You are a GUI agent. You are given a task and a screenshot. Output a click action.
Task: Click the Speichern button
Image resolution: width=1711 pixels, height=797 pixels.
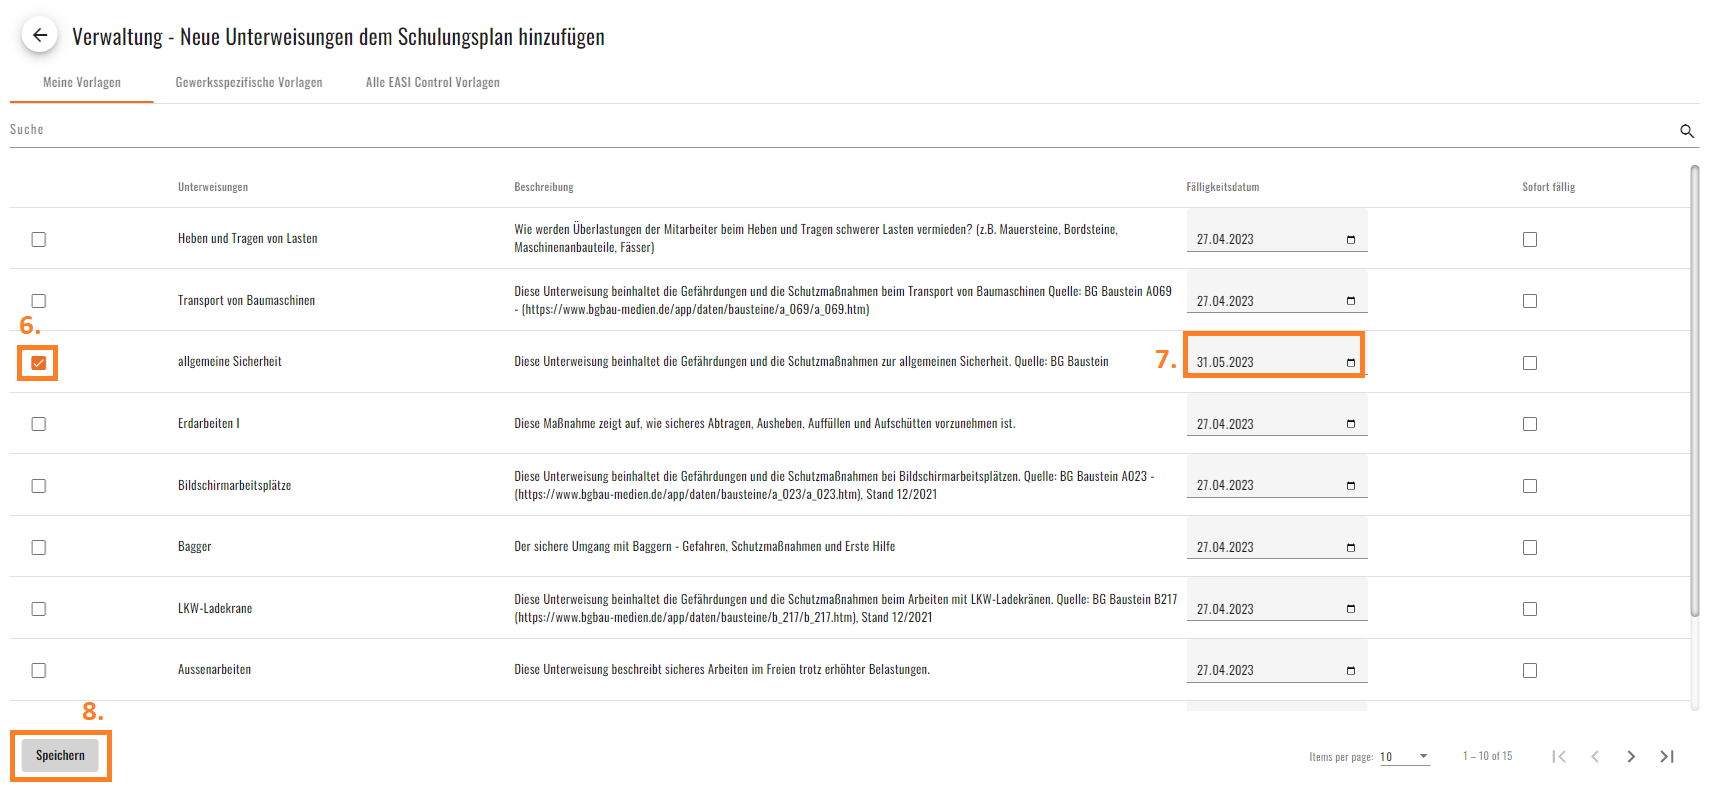point(60,755)
